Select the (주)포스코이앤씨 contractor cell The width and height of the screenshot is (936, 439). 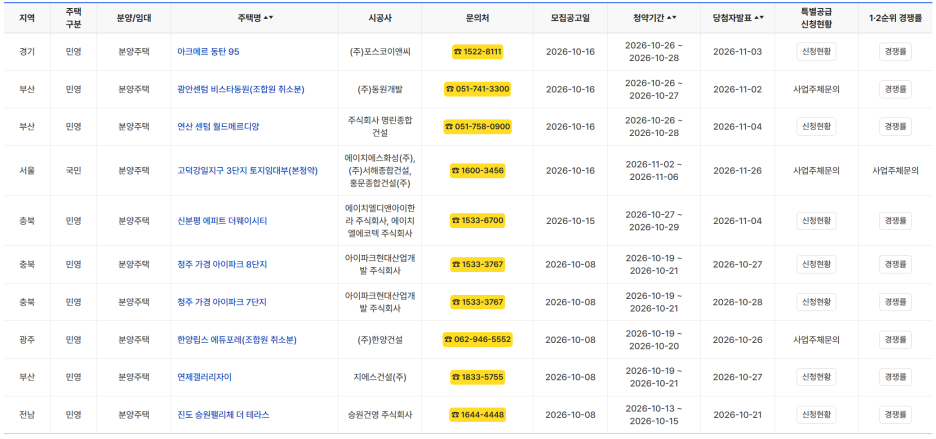click(380, 52)
